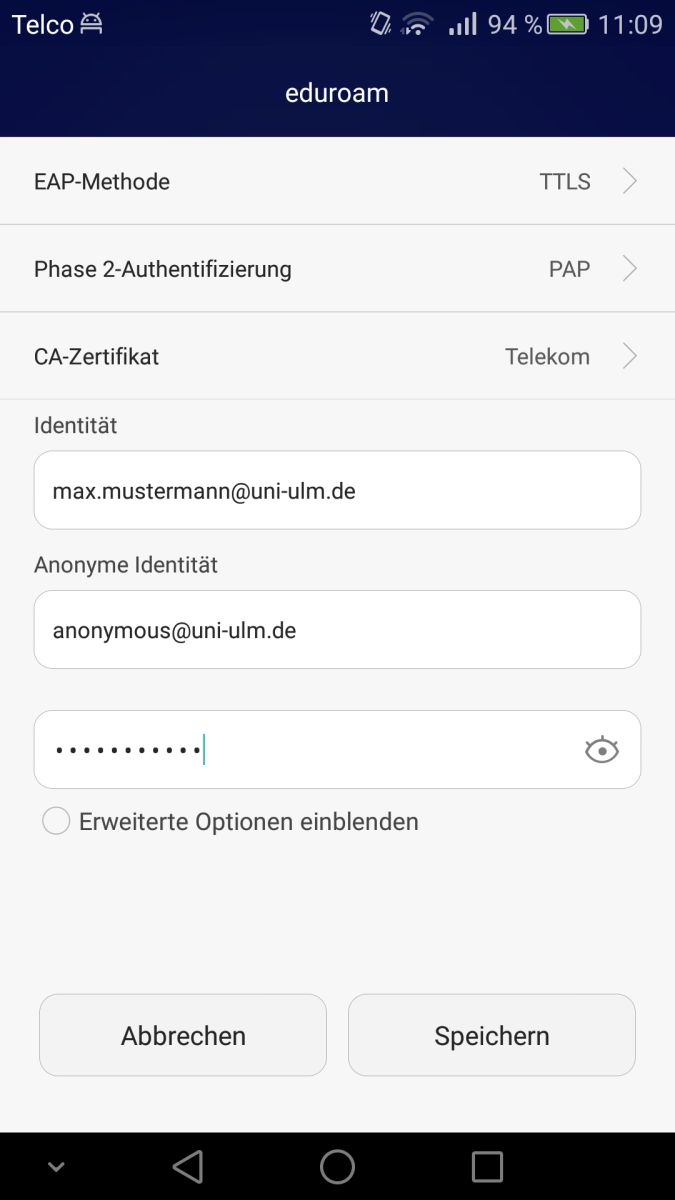This screenshot has width=675, height=1200.
Task: Enable Erweiterte Optionen einblenden radio button
Action: [x=56, y=822]
